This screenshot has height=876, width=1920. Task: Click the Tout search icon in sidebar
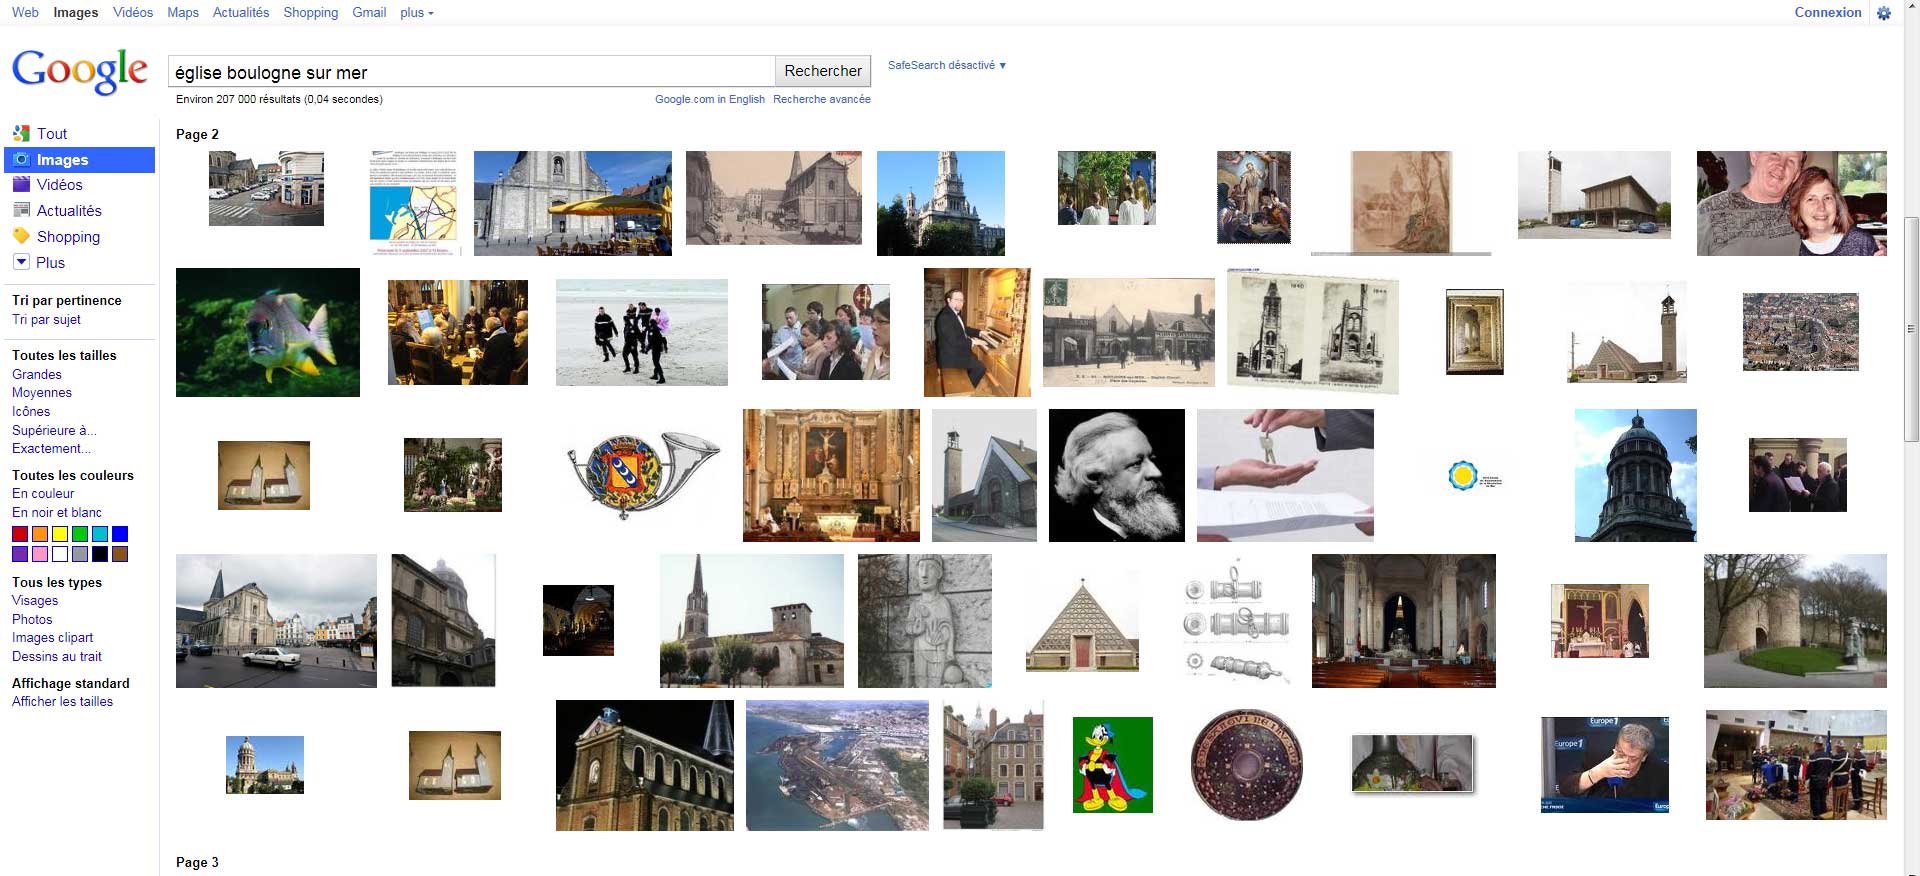[x=21, y=133]
